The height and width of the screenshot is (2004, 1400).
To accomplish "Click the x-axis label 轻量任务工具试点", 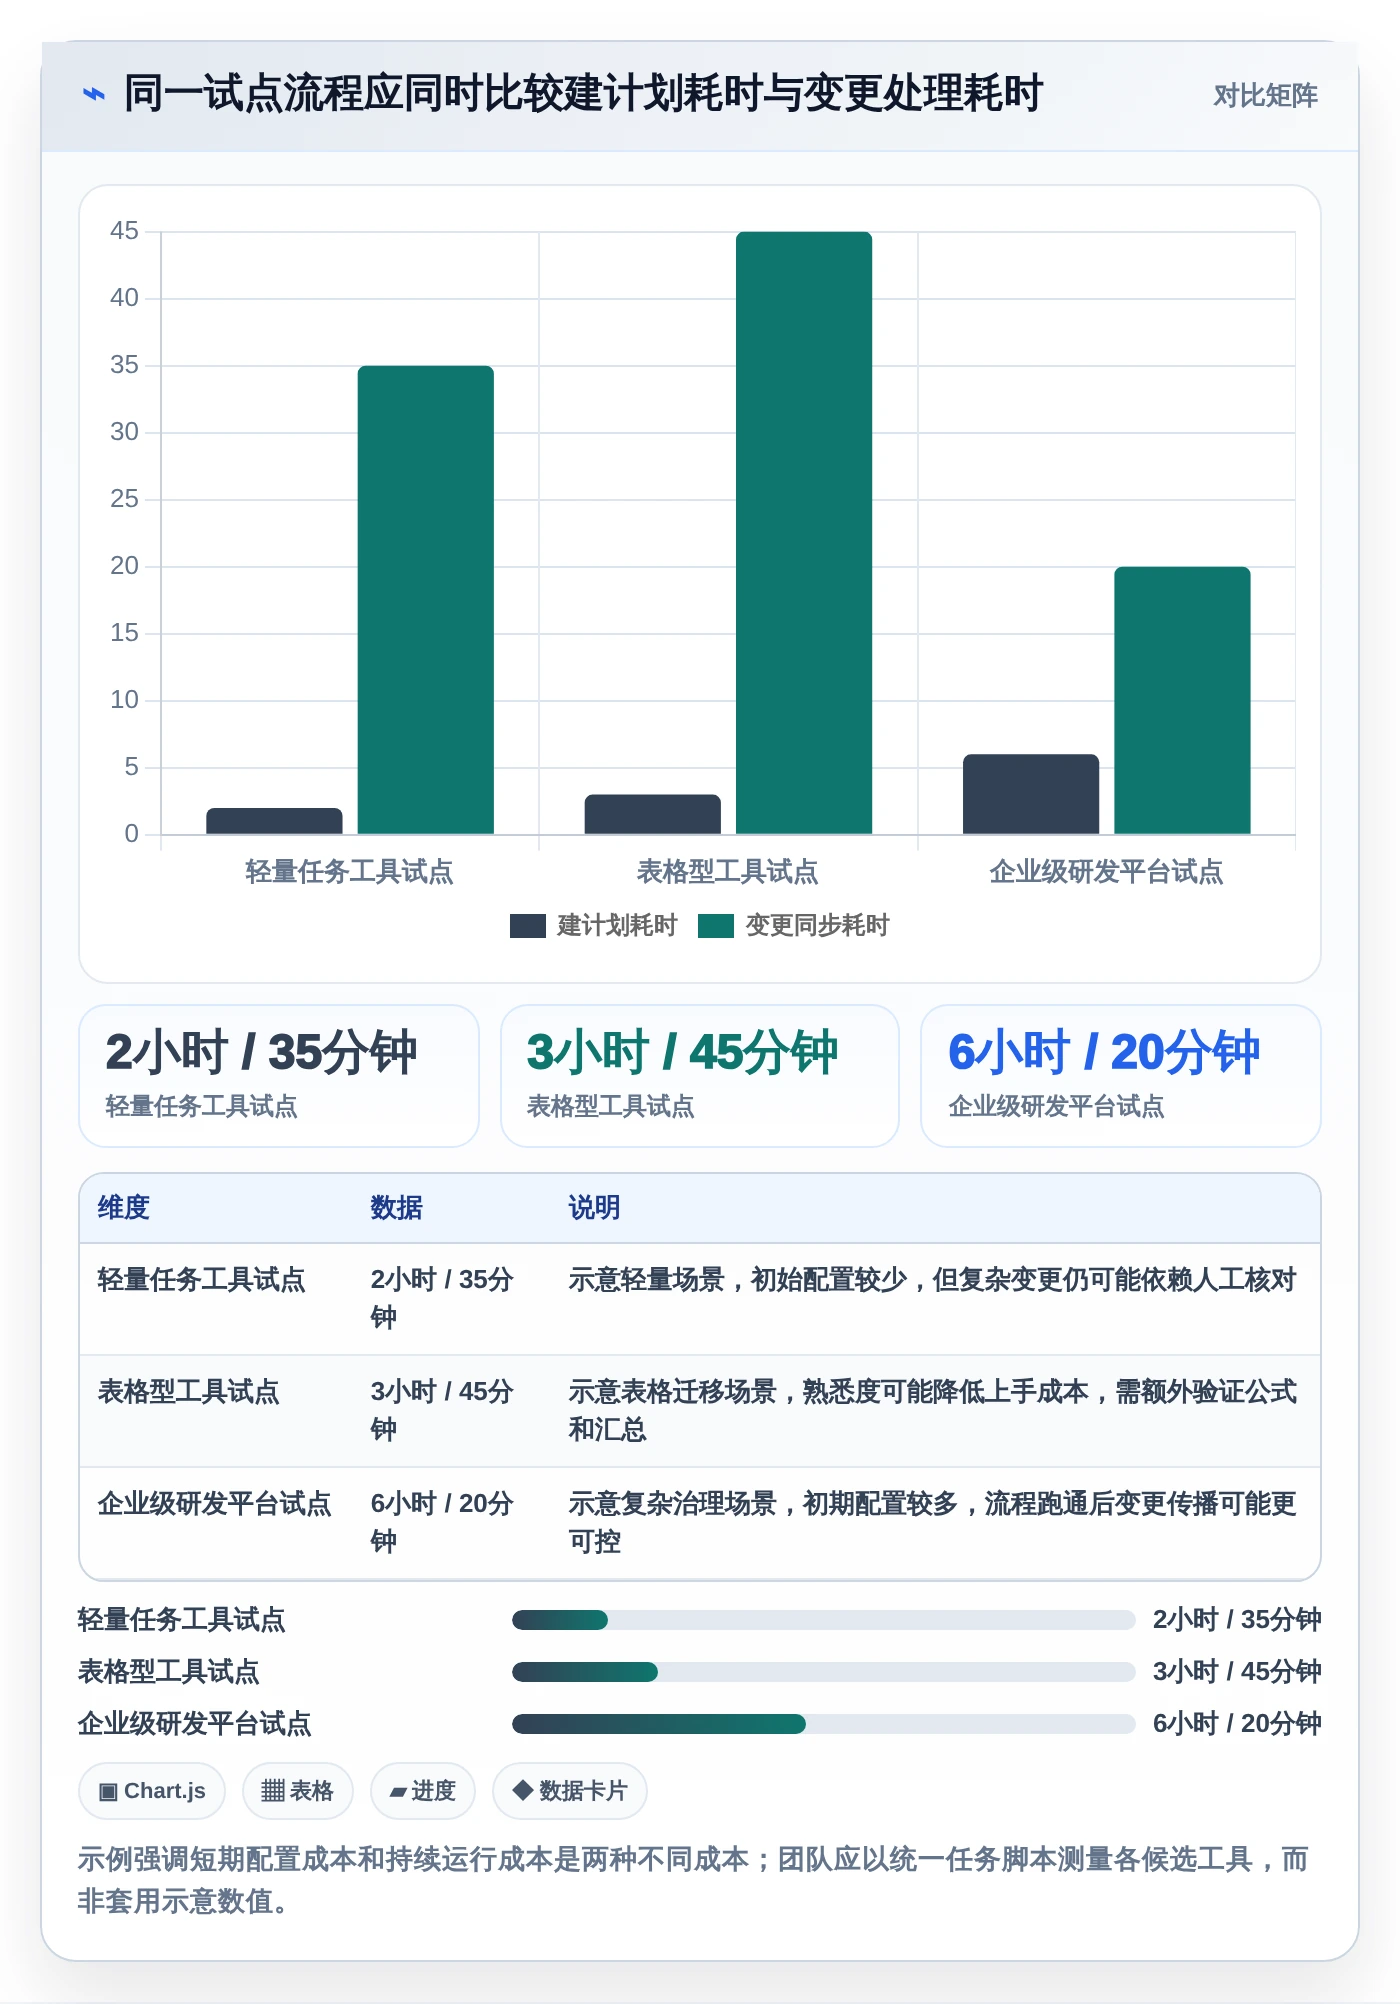I will (350, 872).
